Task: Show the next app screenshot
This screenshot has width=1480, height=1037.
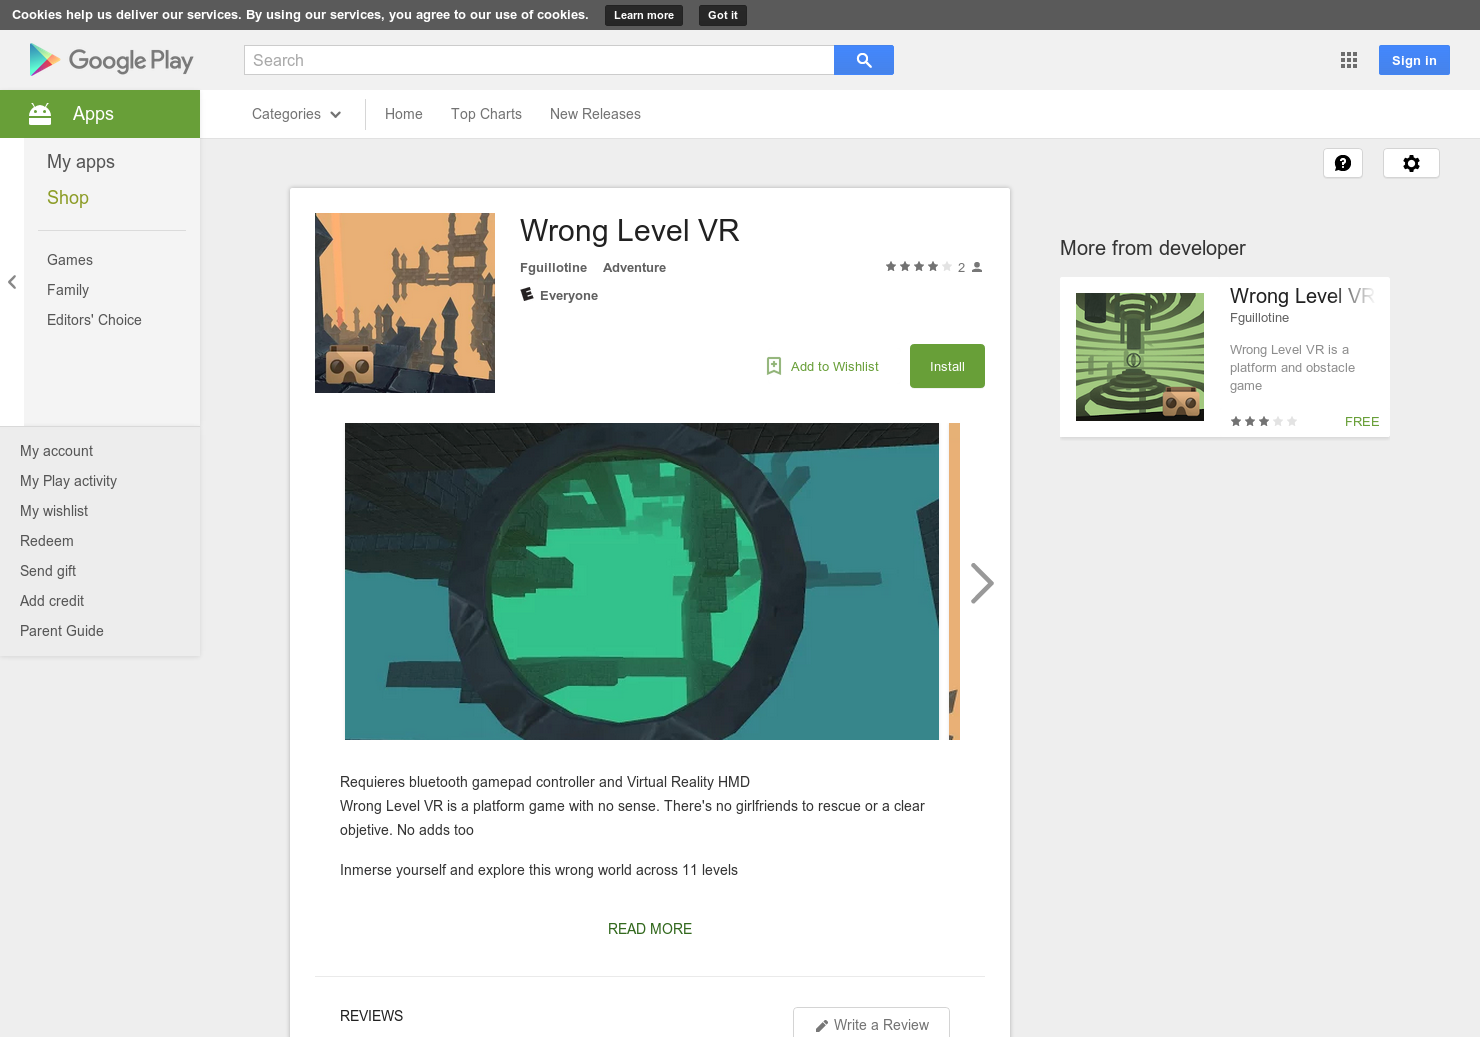Action: click(981, 582)
